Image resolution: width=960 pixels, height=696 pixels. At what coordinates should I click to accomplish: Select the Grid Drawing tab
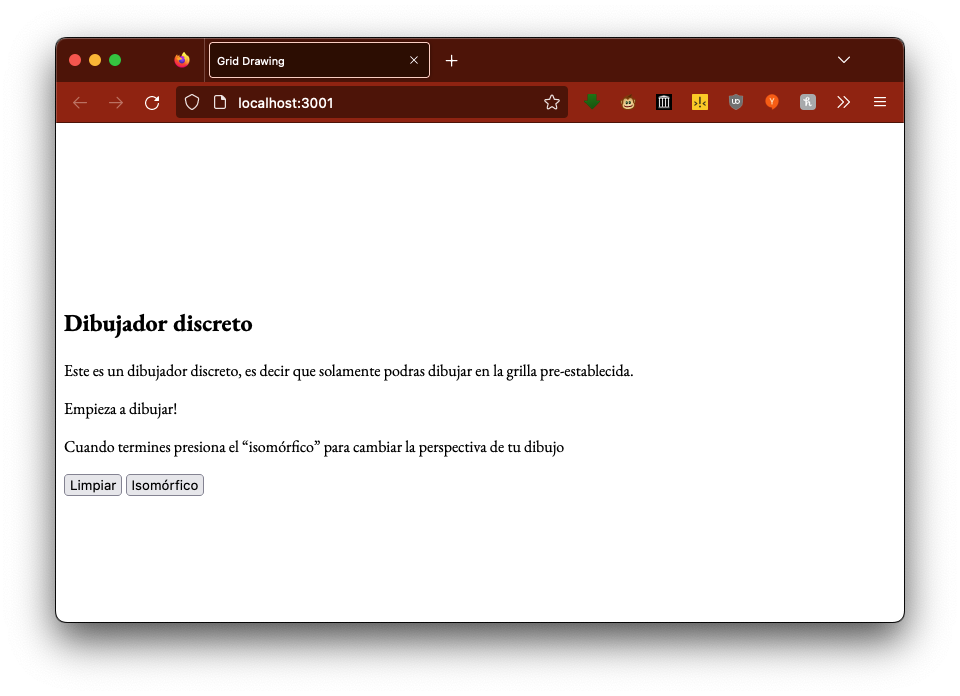[305, 60]
